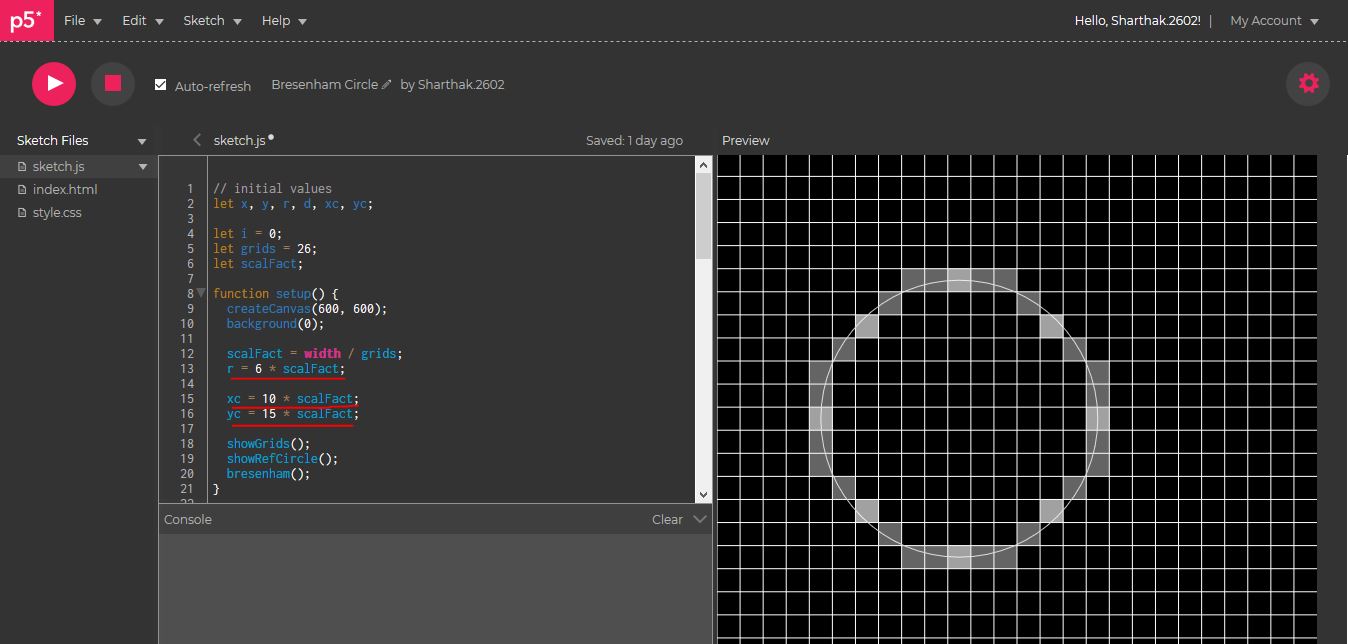
Task: Stop the running sketch
Action: tap(112, 83)
